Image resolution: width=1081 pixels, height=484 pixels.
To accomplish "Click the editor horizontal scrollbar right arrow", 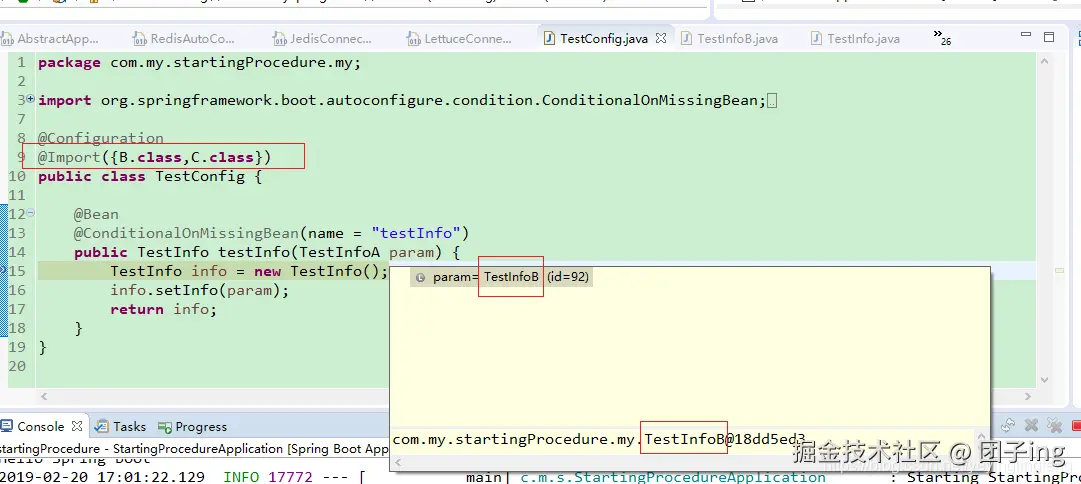I will point(1028,396).
